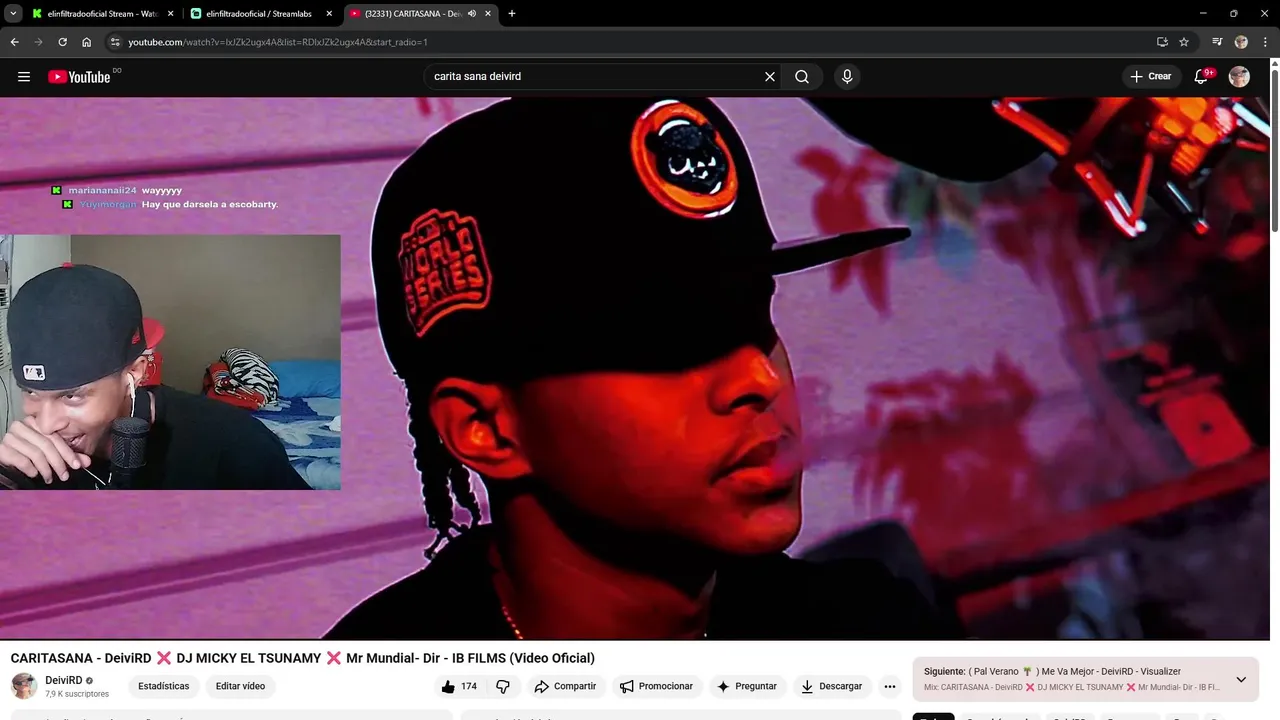Viewport: 1280px width, 720px height.
Task: Open Estadísticas for this video
Action: (164, 686)
